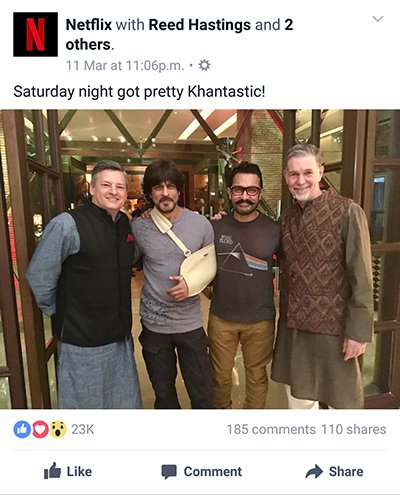View the 110 shares list
The height and width of the screenshot is (495, 400).
(x=353, y=429)
